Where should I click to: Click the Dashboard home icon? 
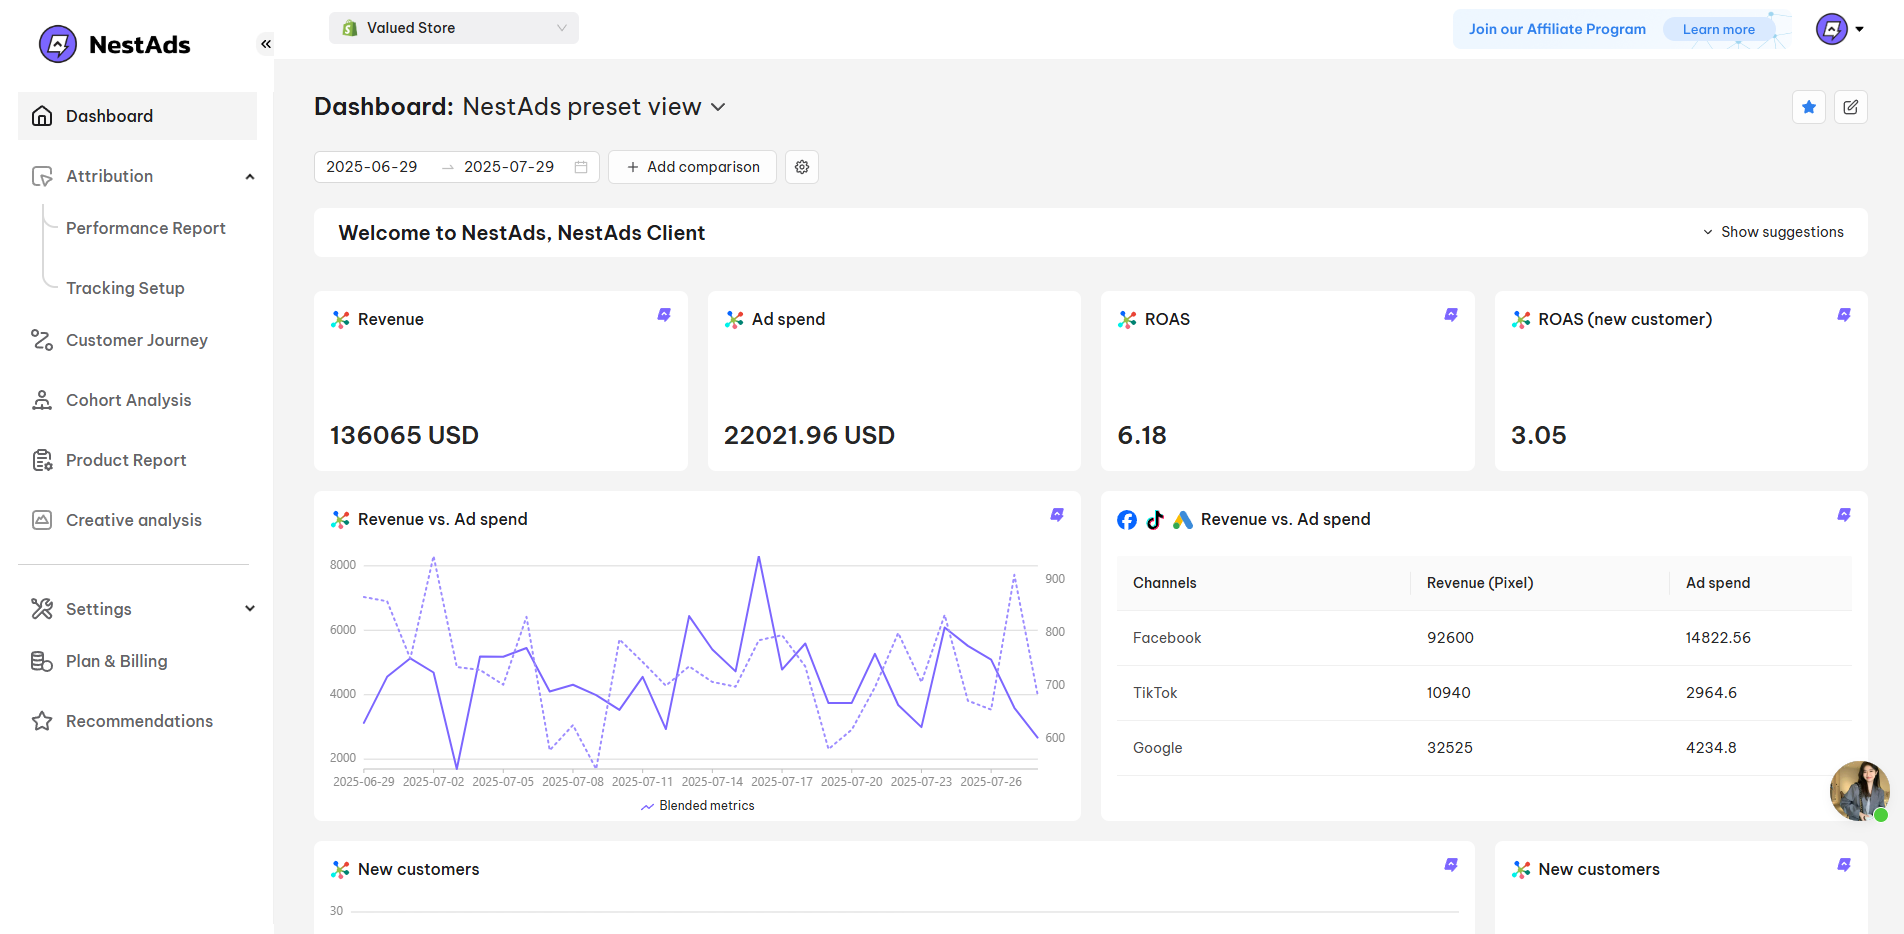pyautogui.click(x=42, y=116)
